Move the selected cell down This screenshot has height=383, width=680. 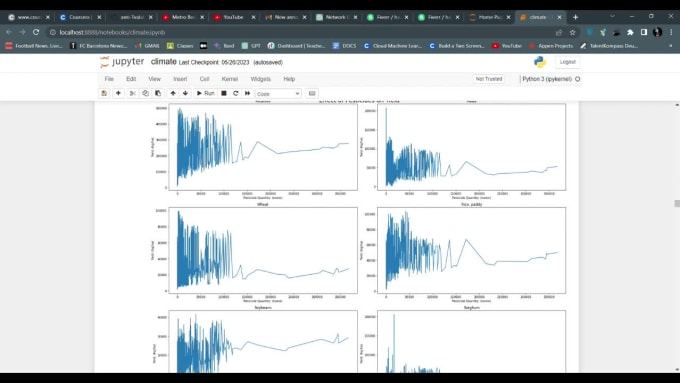(185, 93)
